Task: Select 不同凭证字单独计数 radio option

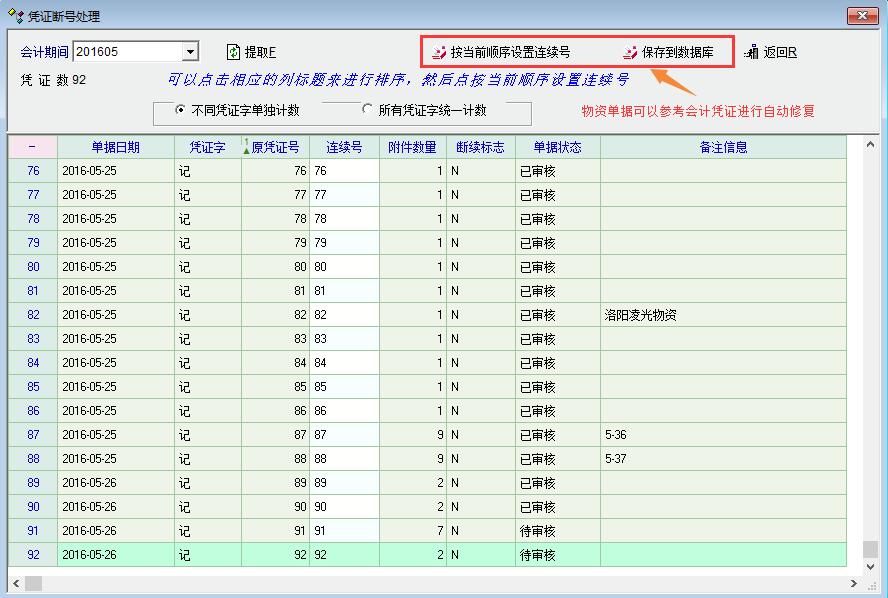Action: (x=180, y=110)
